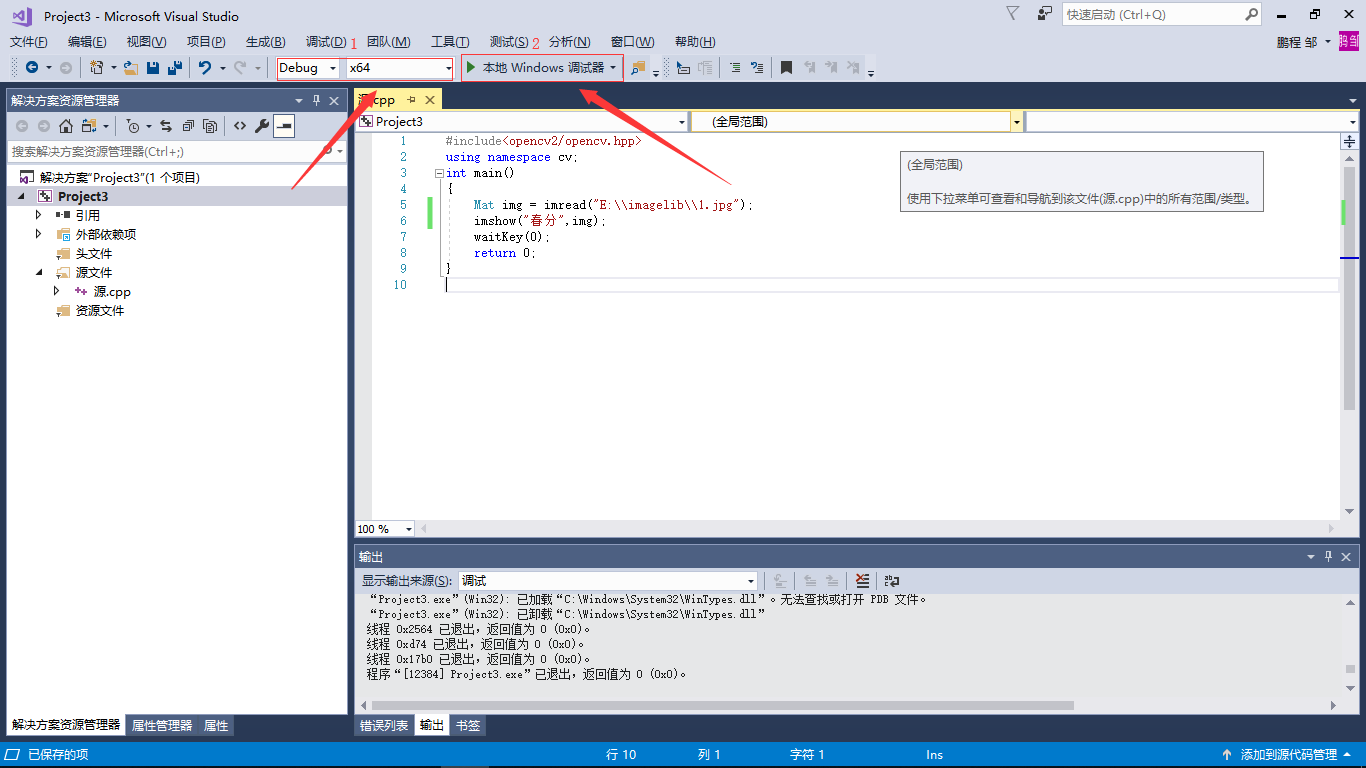Expand the 源.cpp tree item
The image size is (1366, 768).
pyautogui.click(x=57, y=291)
